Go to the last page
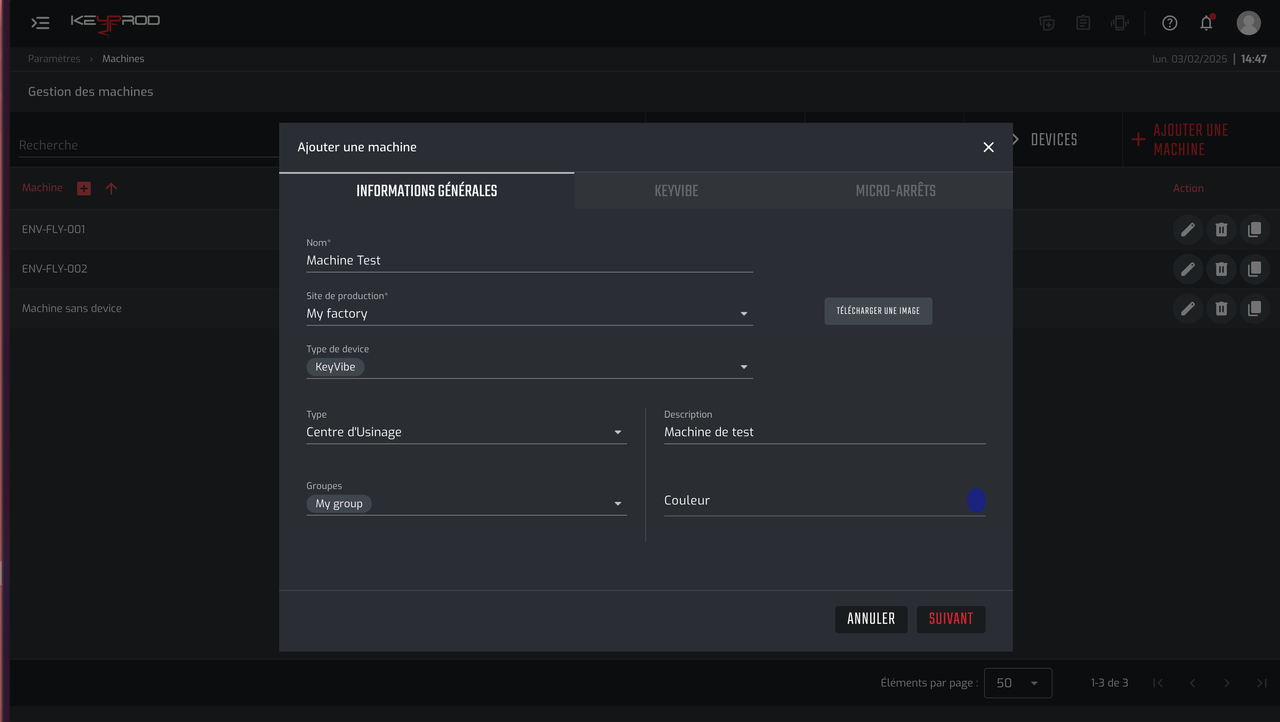Screen dimensions: 1280x722 (1262, 683)
